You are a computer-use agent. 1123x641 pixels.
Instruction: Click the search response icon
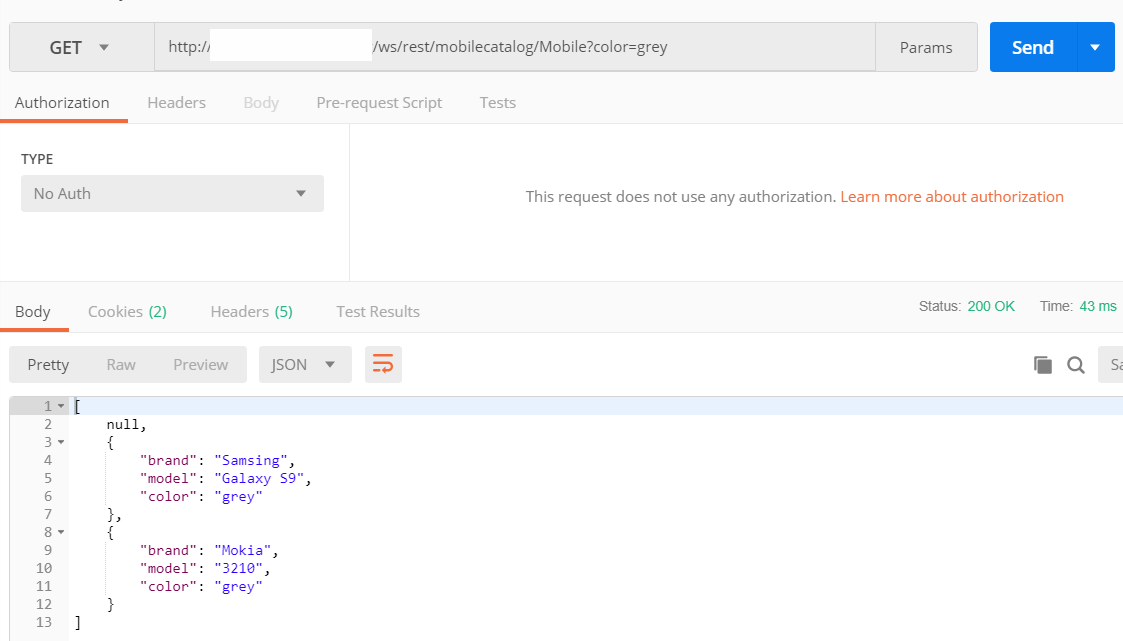tap(1076, 365)
